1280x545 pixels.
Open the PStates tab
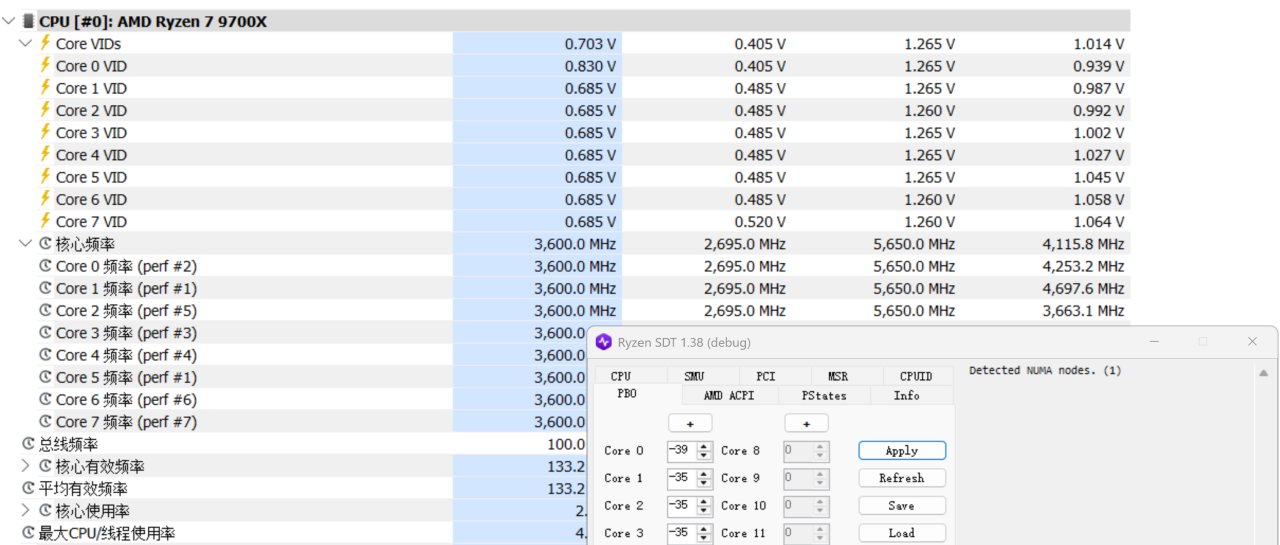pyautogui.click(x=823, y=395)
